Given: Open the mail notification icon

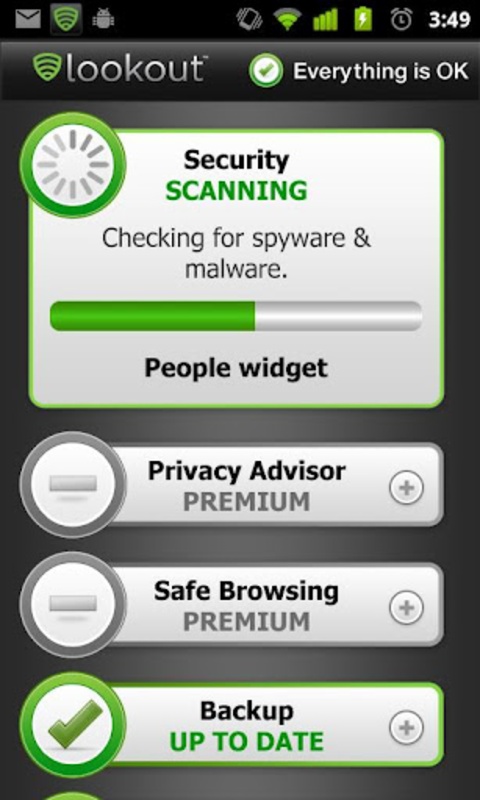Looking at the screenshot, I should click(x=28, y=19).
